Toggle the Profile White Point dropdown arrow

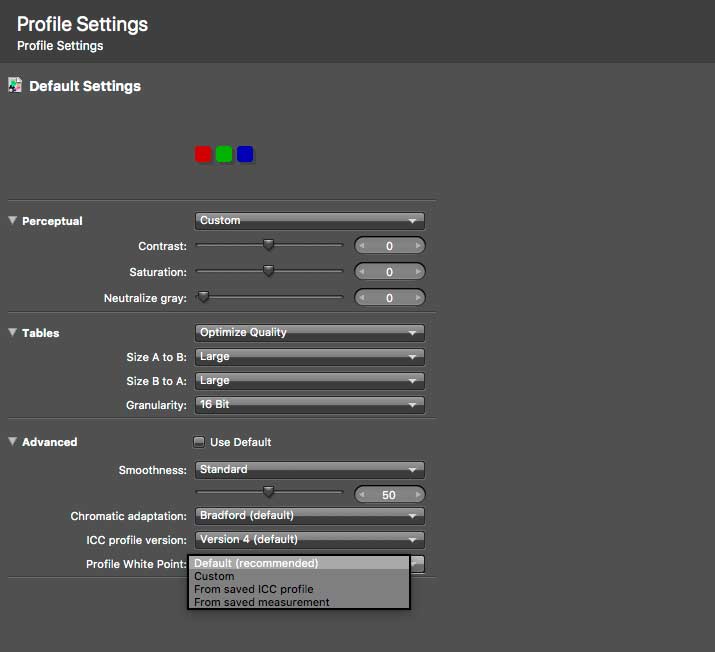417,564
